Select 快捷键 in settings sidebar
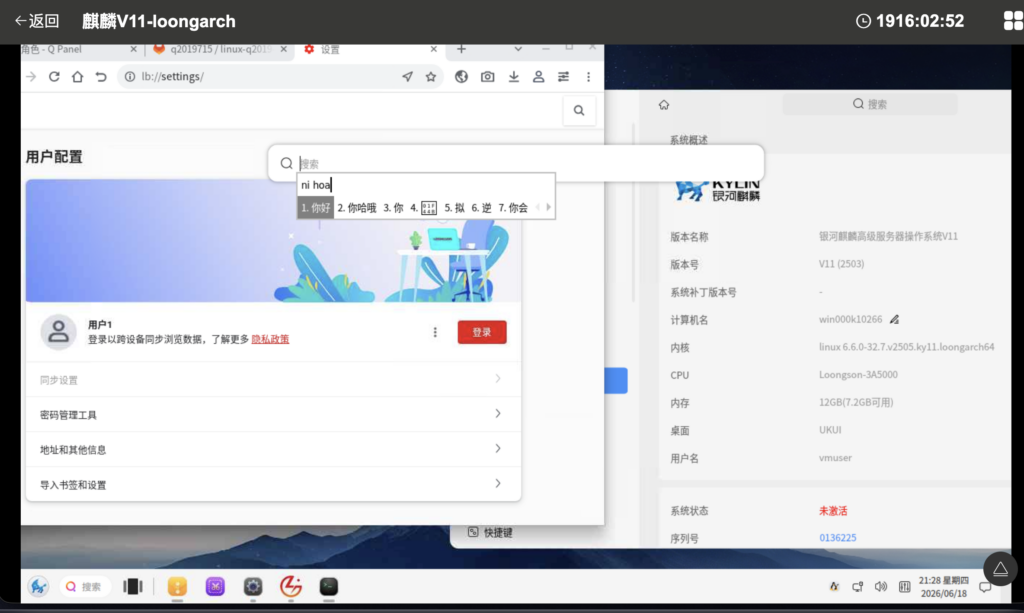This screenshot has width=1024, height=613. pos(490,533)
